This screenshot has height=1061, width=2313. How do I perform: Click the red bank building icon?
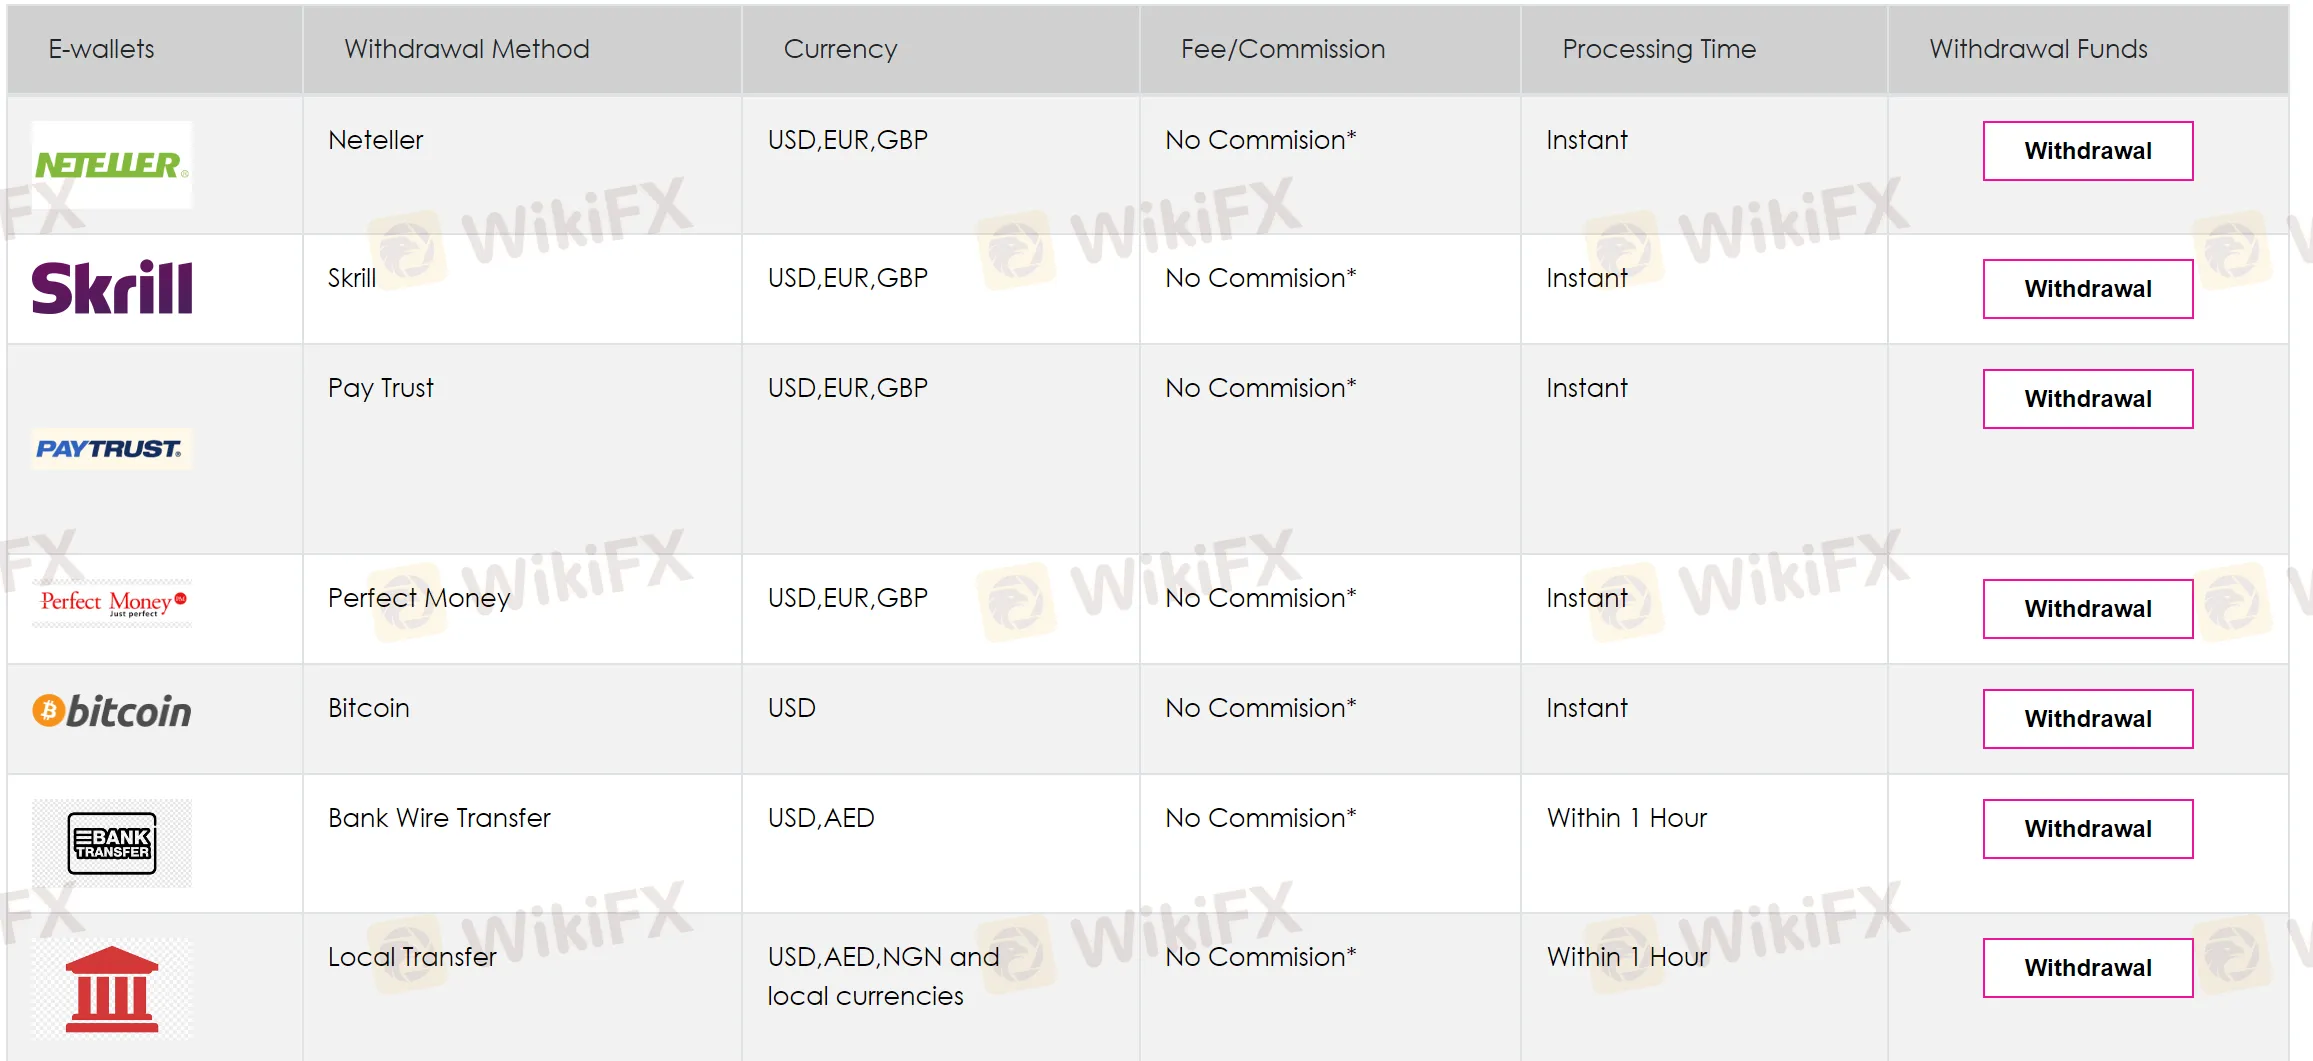pyautogui.click(x=112, y=988)
